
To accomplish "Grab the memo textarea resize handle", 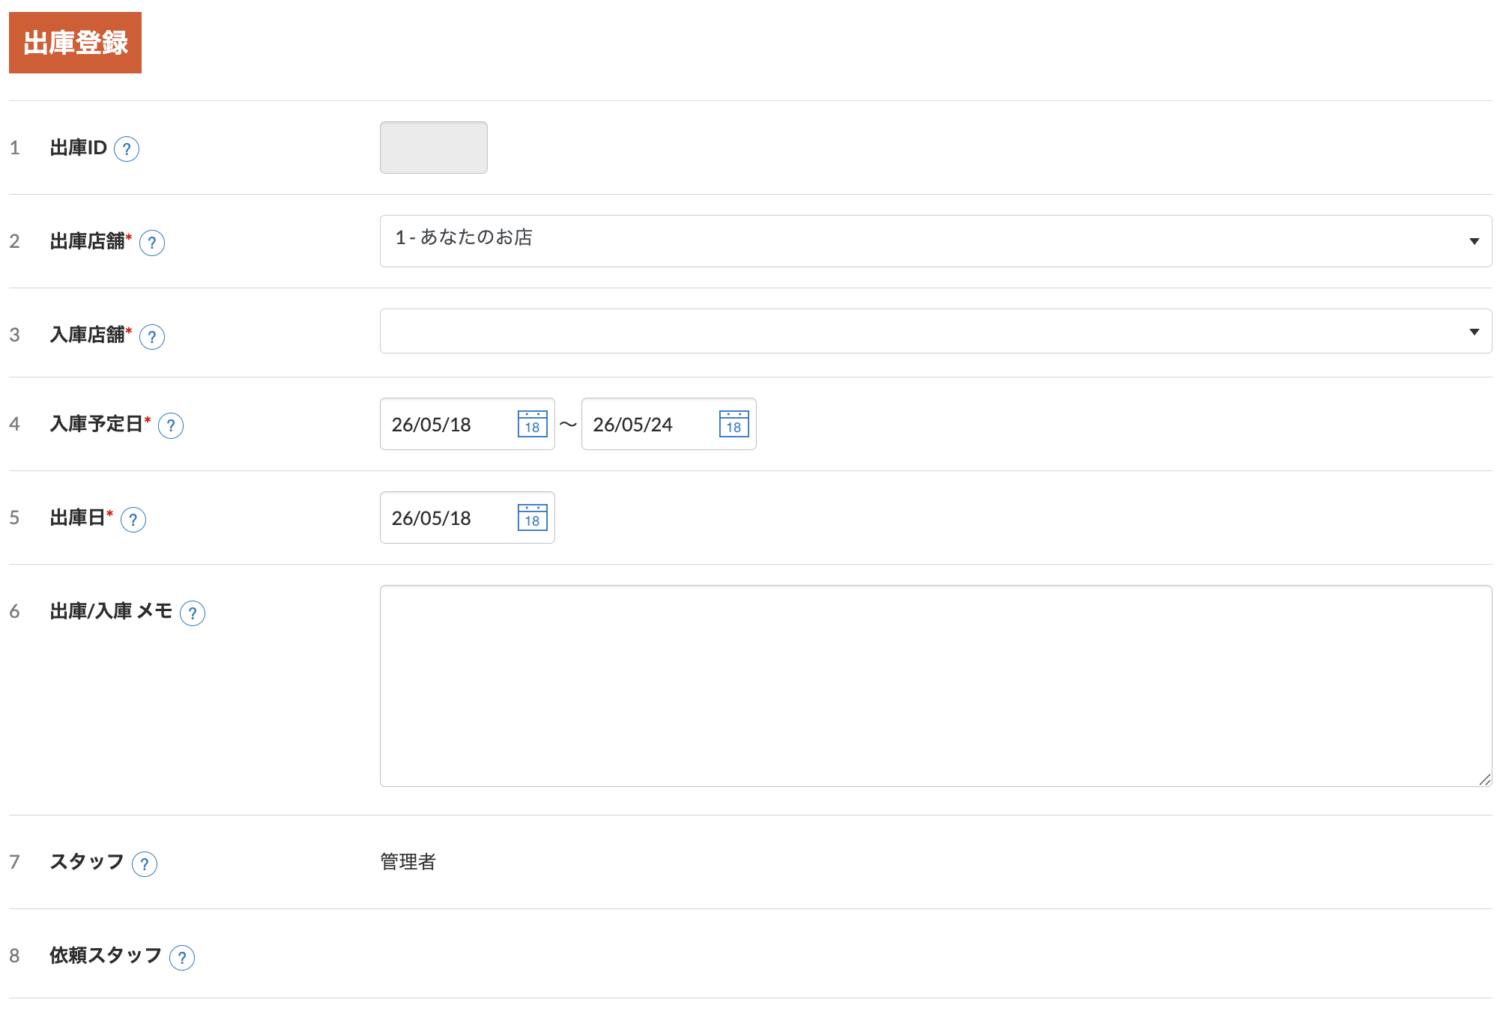I will click(x=1485, y=780).
